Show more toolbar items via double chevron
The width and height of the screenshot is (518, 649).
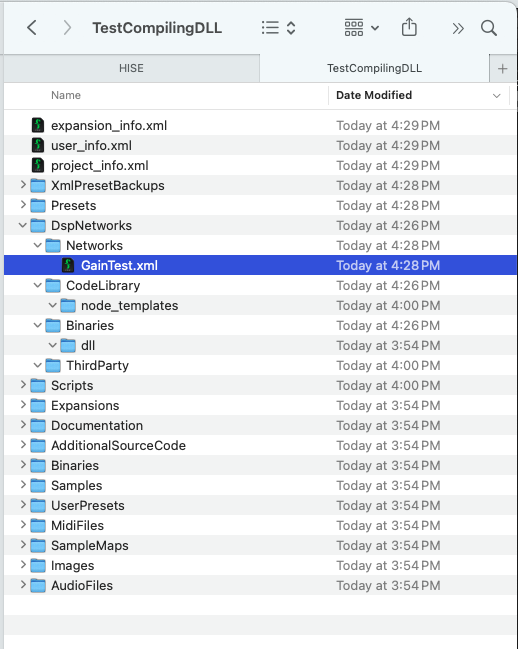coord(458,29)
